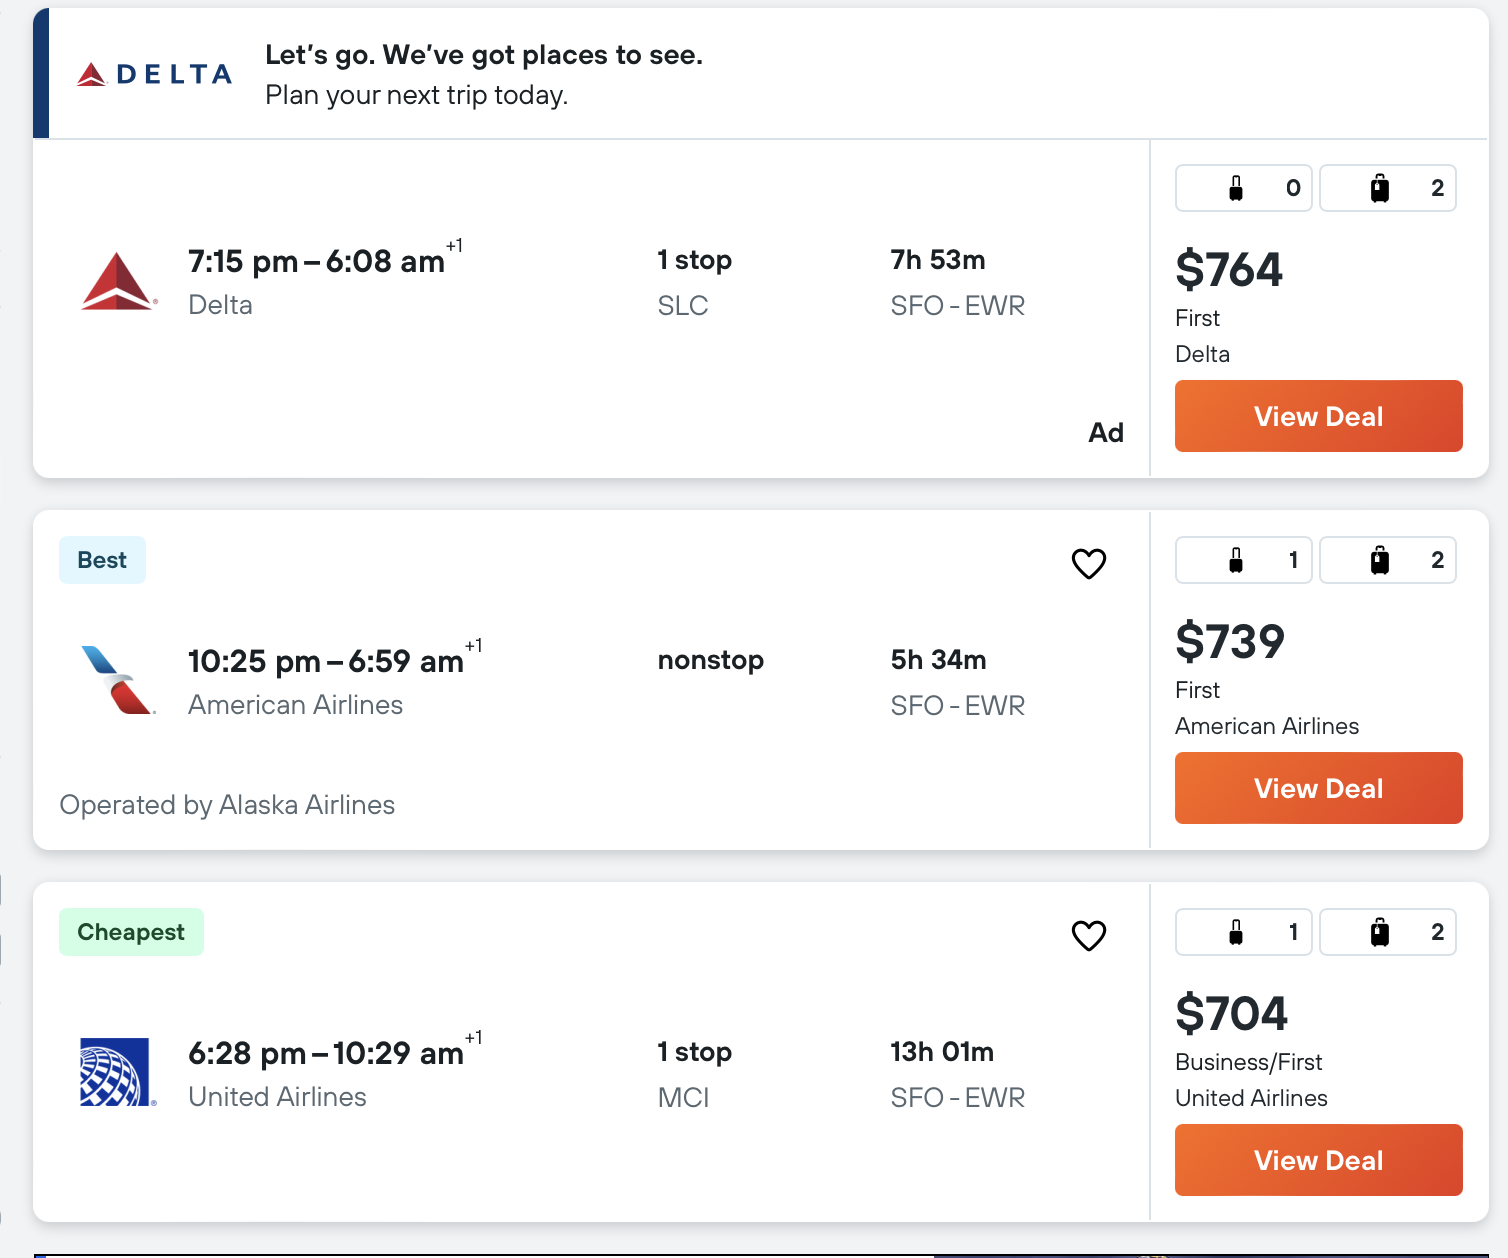
Task: Click the 1 stop SLC layover info
Action: [x=694, y=282]
